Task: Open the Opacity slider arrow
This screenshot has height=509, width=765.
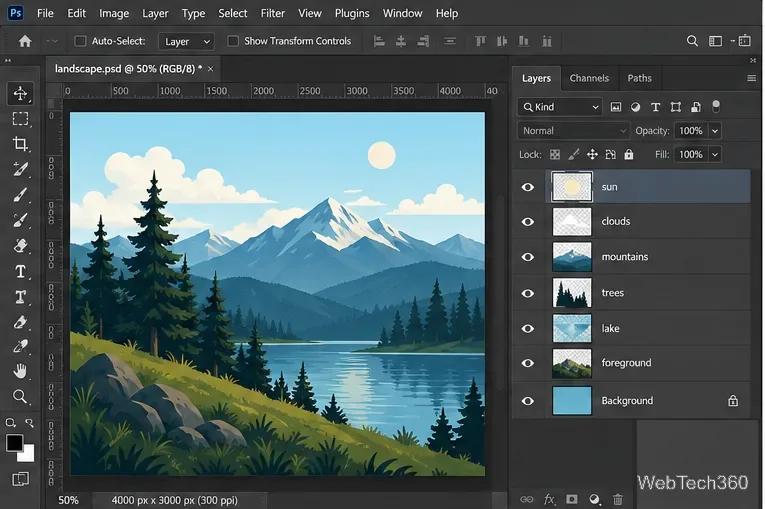Action: (715, 131)
